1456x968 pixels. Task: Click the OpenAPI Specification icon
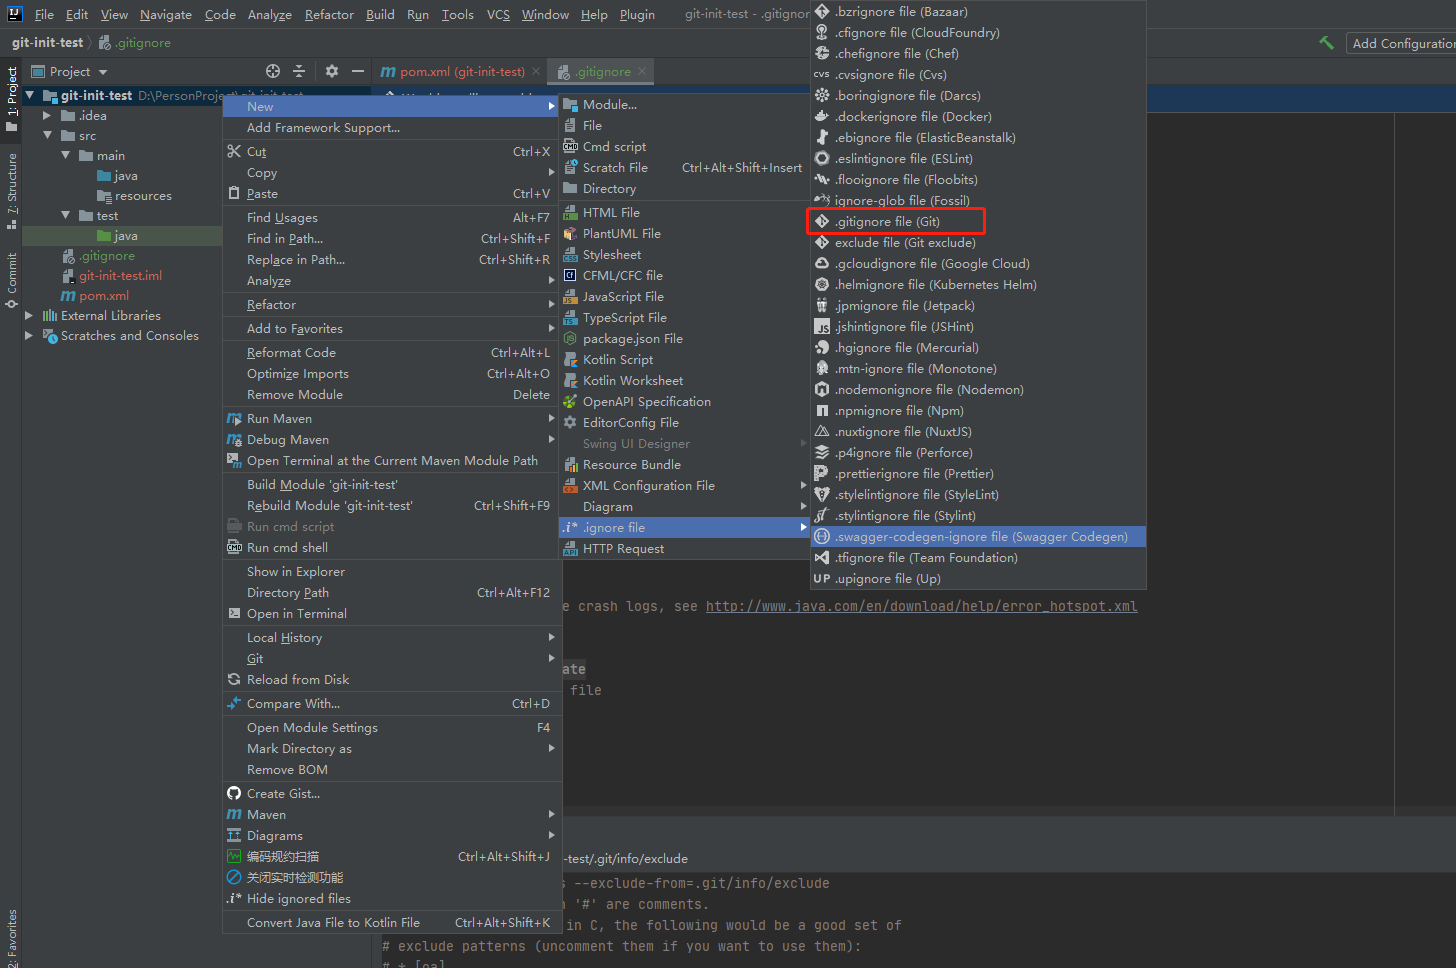coord(570,401)
